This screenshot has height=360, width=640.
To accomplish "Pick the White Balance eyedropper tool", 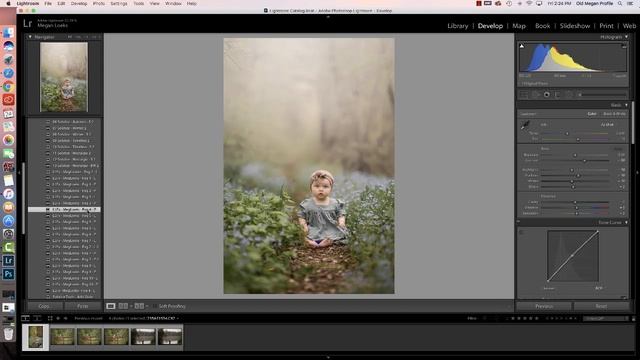I will coord(525,125).
